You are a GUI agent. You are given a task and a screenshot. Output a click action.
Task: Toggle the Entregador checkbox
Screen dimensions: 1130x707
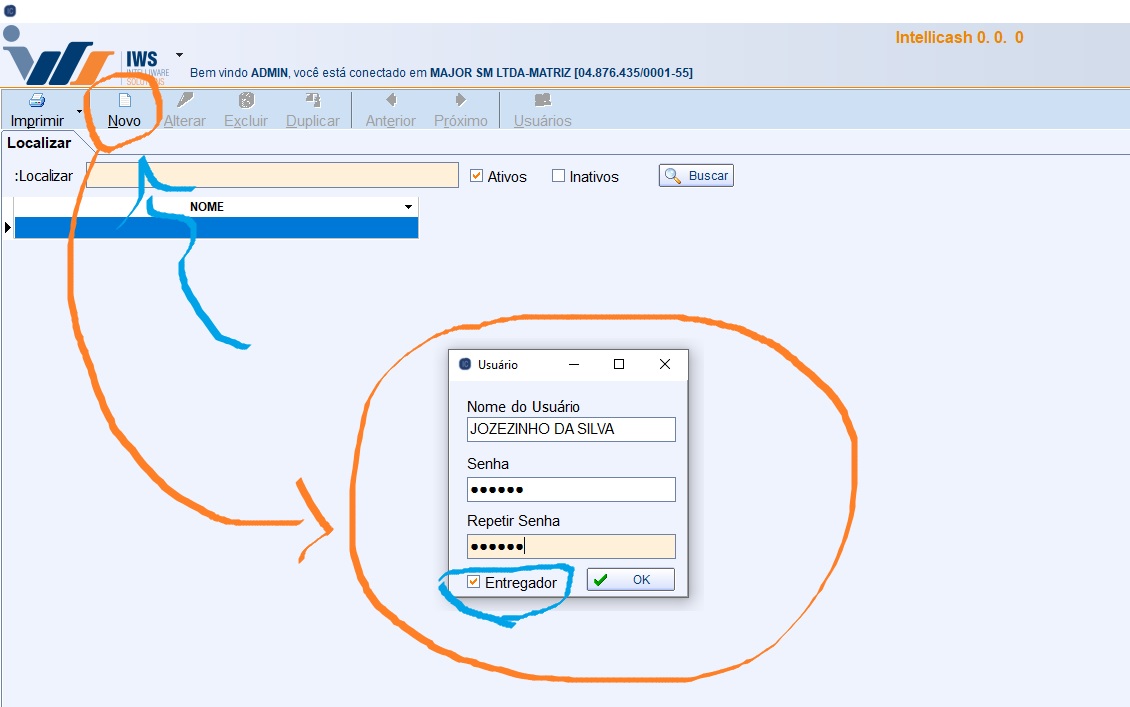pyautogui.click(x=474, y=582)
